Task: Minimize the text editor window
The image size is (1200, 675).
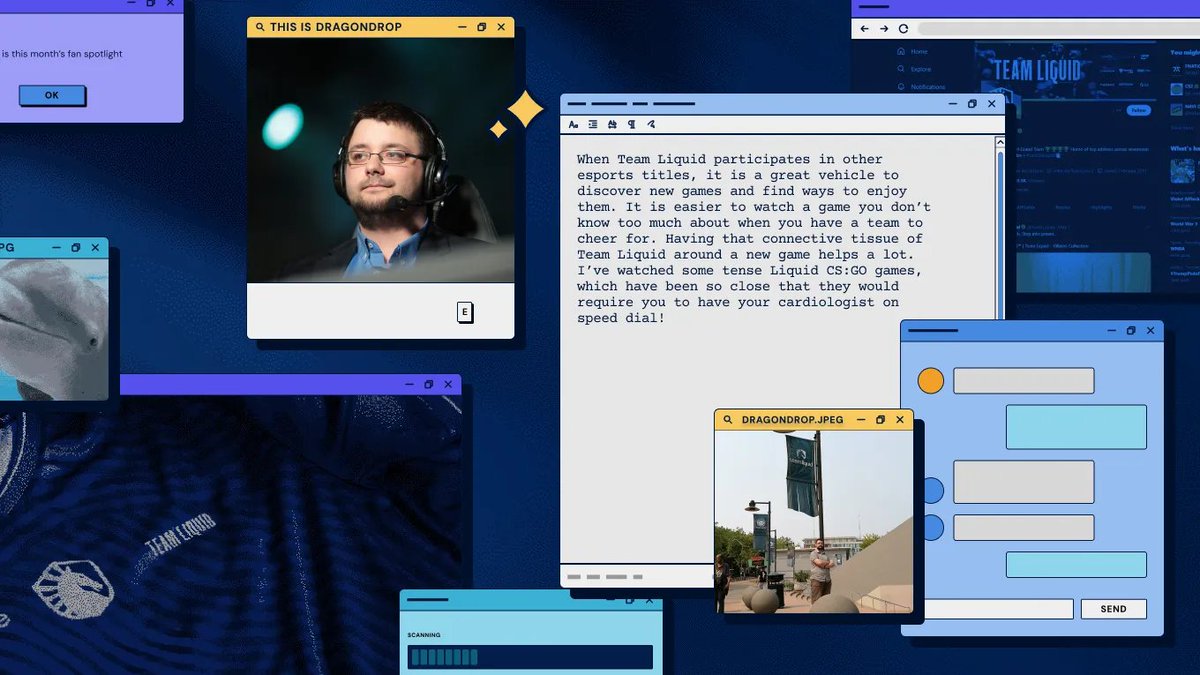Action: coord(951,103)
